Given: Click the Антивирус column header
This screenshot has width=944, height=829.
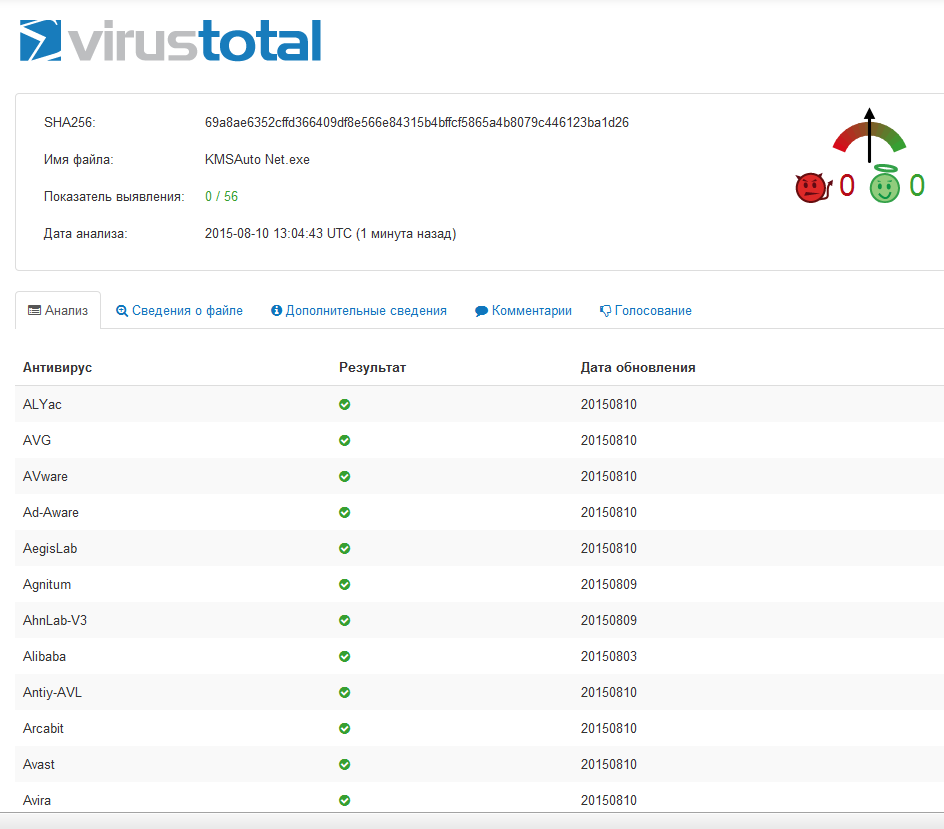Looking at the screenshot, I should pyautogui.click(x=57, y=368).
